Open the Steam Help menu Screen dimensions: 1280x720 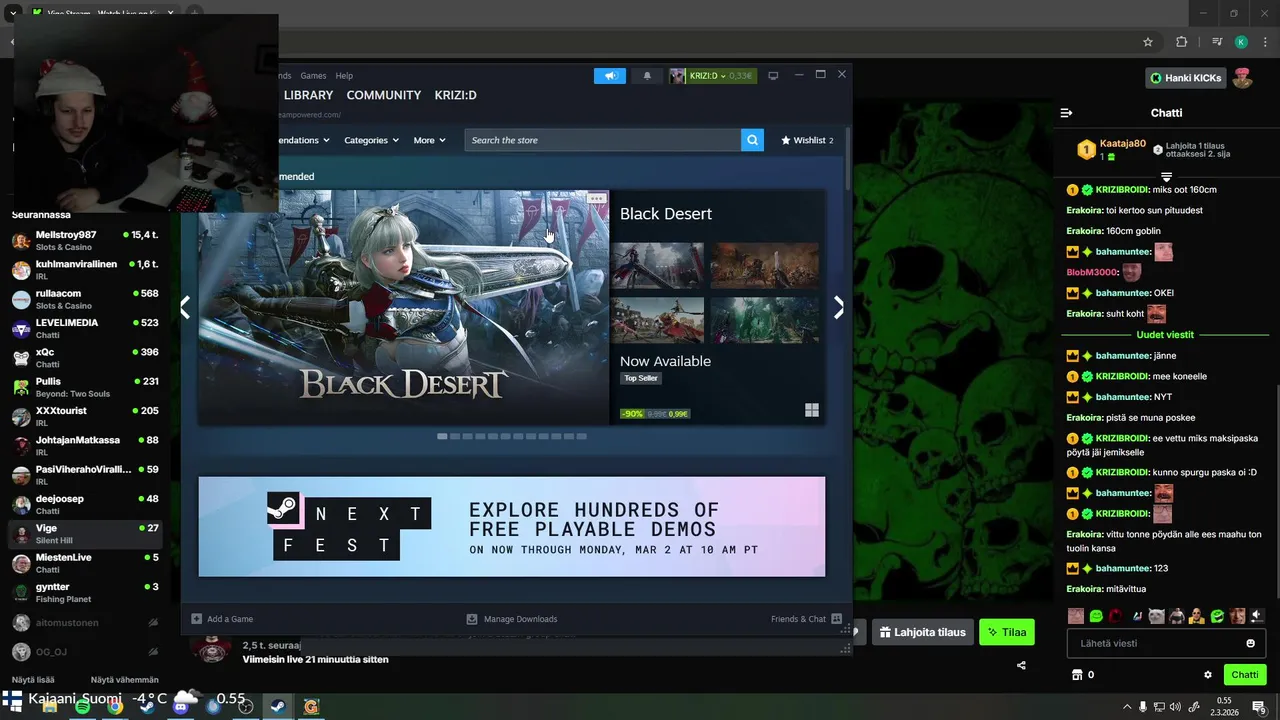(344, 76)
